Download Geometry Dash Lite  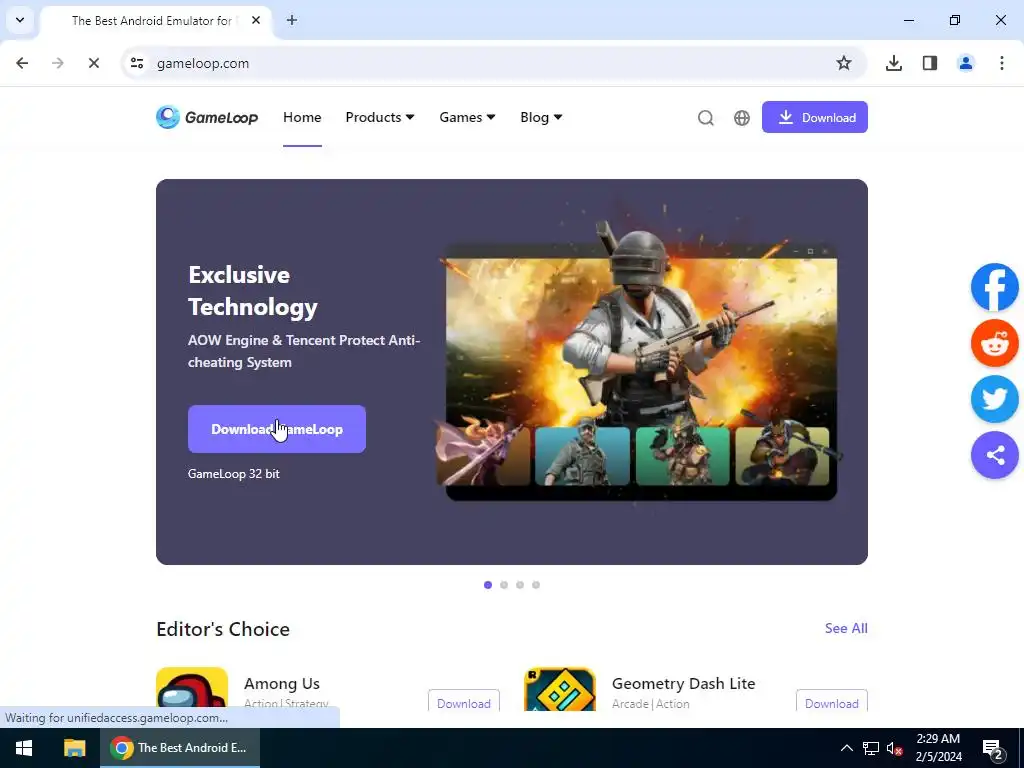coord(832,703)
